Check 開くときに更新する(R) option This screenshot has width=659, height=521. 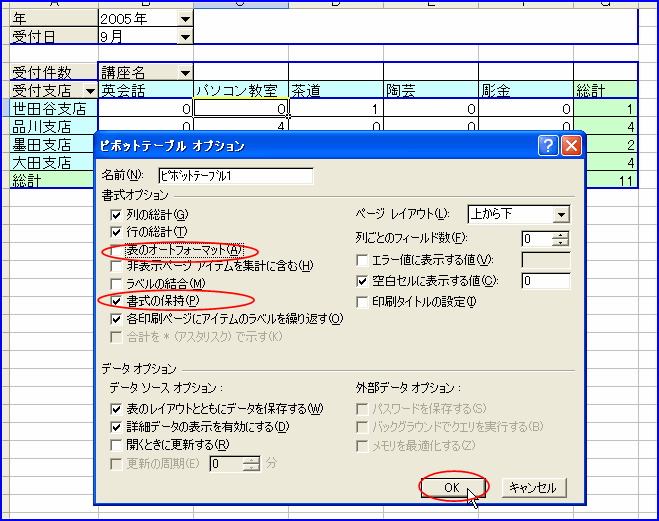[116, 445]
